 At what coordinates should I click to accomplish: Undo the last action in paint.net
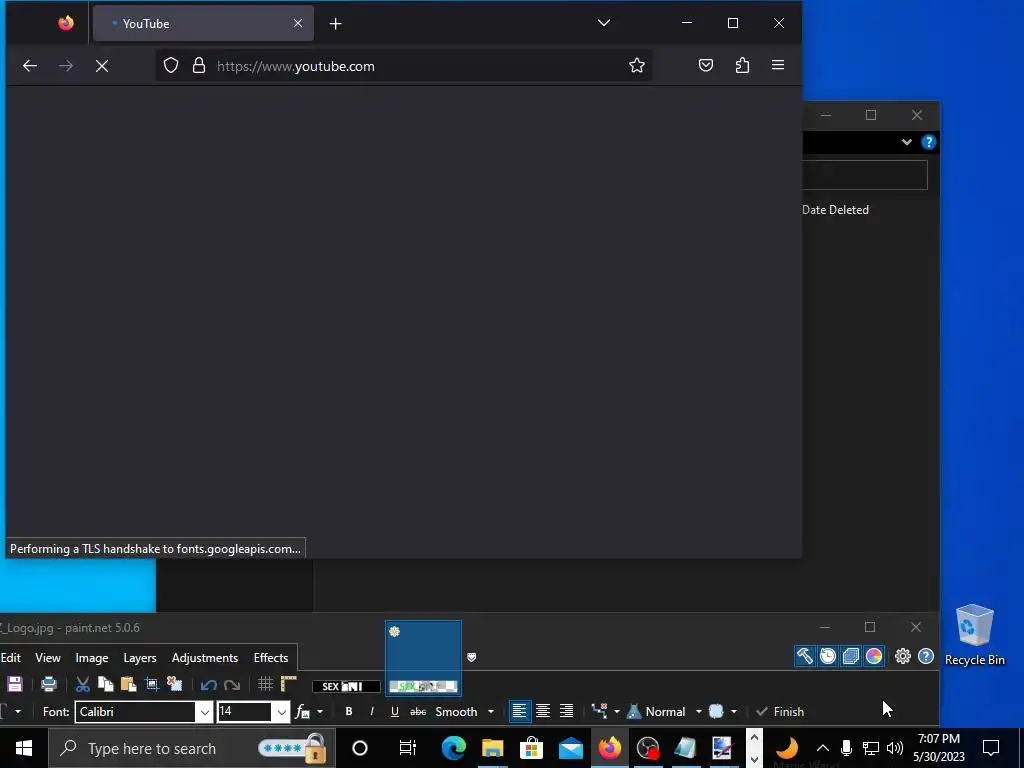click(x=208, y=685)
